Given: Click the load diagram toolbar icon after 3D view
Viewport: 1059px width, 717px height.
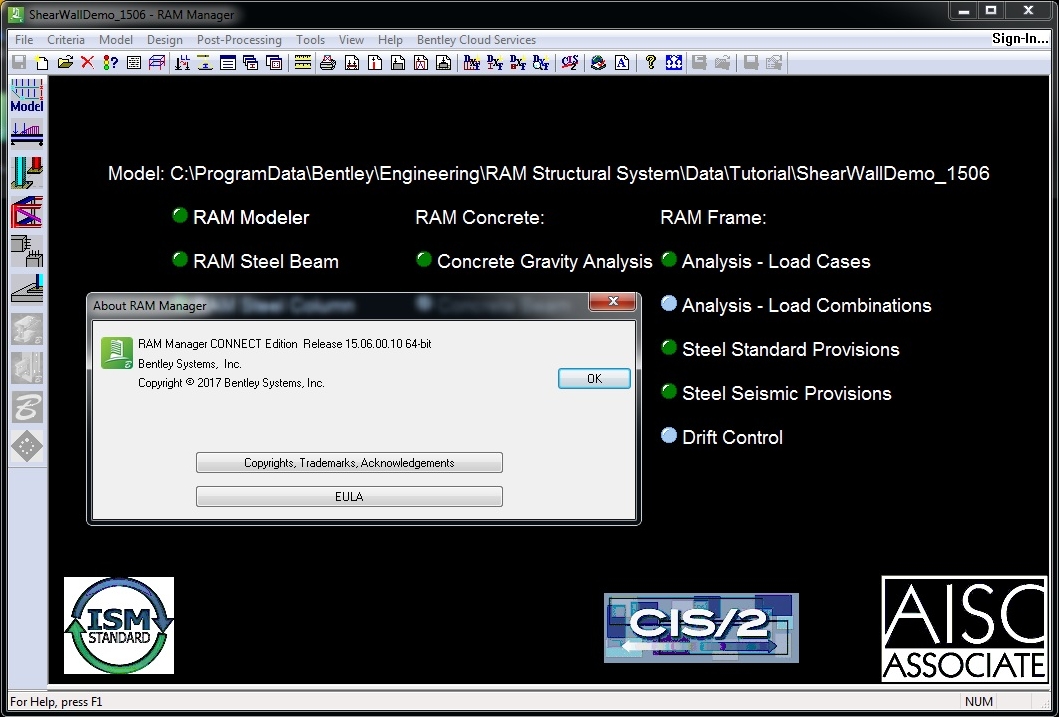Looking at the screenshot, I should pyautogui.click(x=182, y=63).
